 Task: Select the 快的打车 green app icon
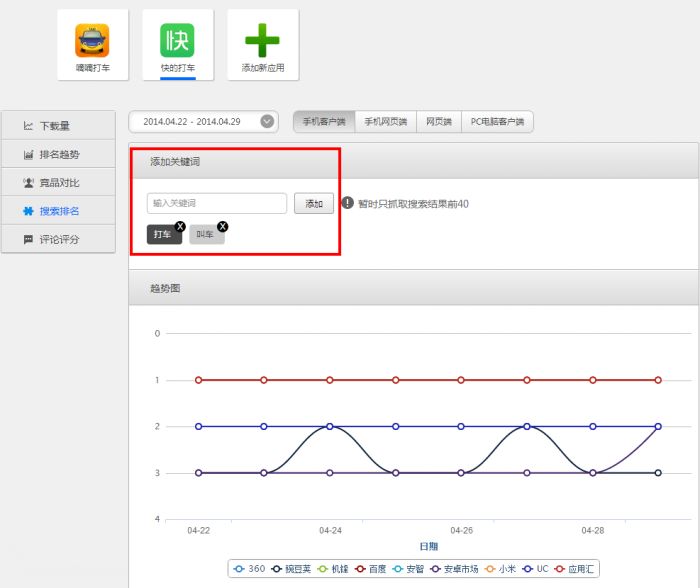(177, 41)
